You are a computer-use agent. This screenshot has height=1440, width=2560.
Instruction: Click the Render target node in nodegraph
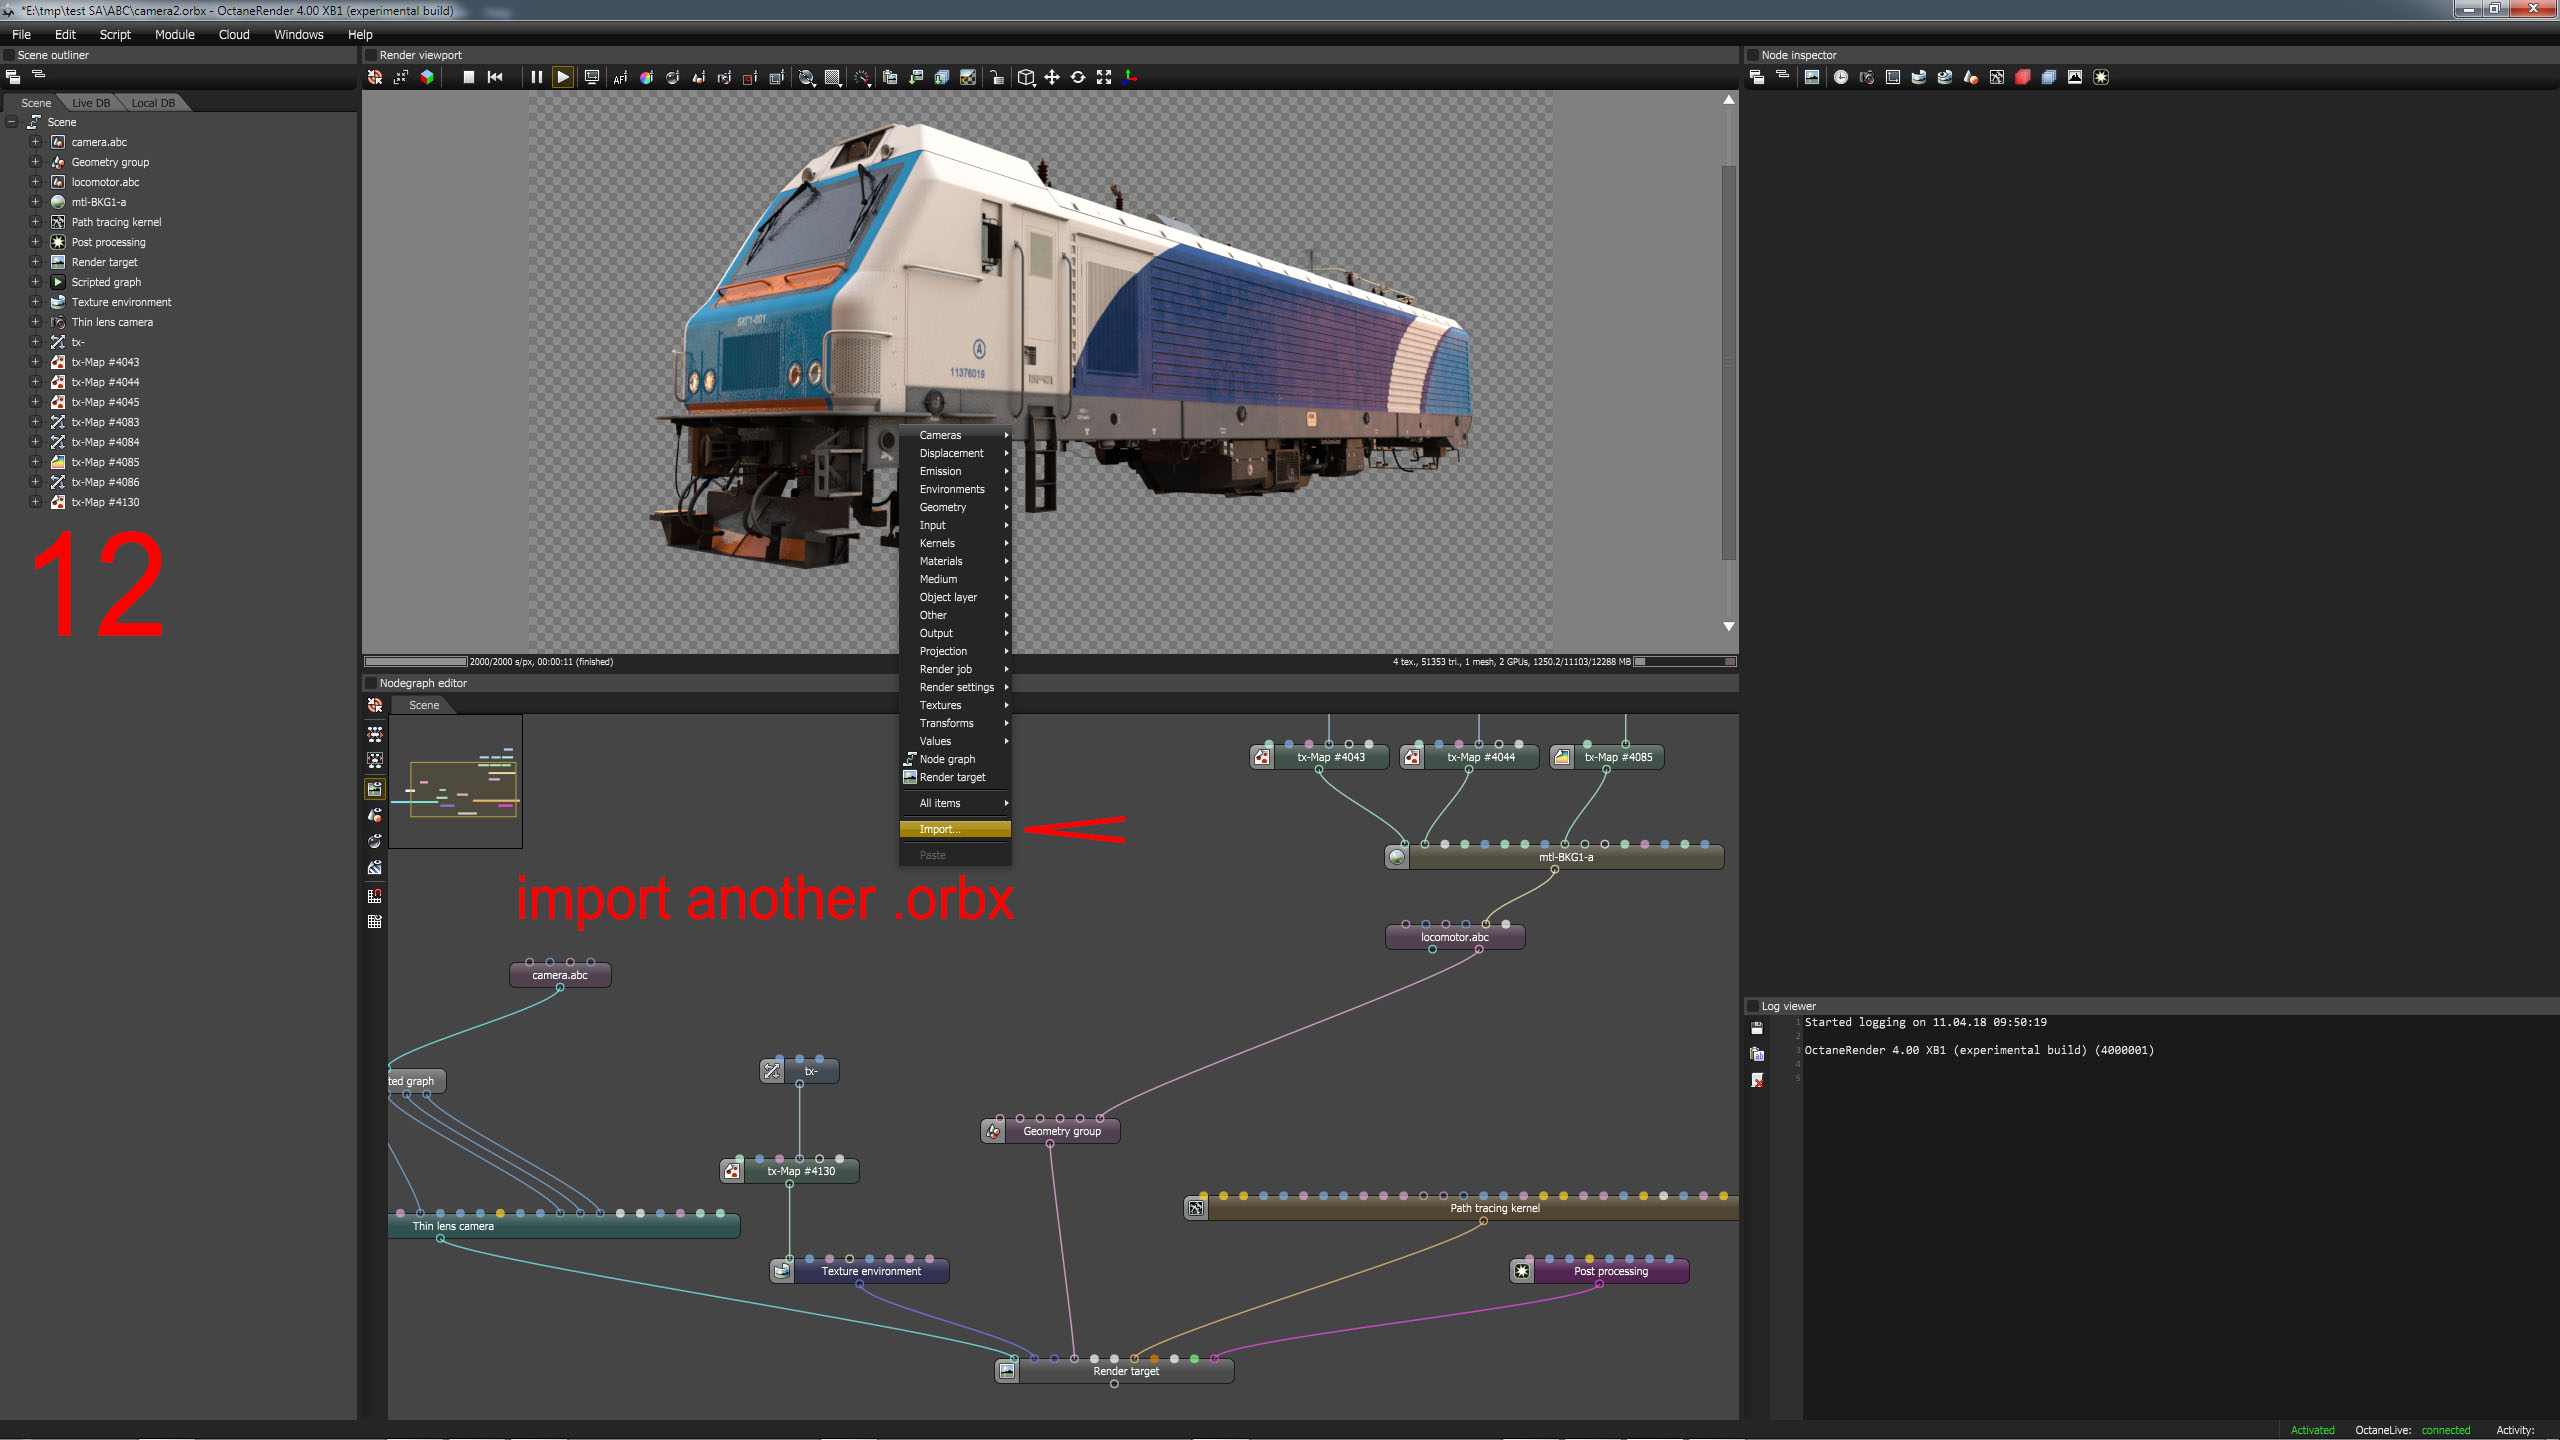click(1125, 1371)
